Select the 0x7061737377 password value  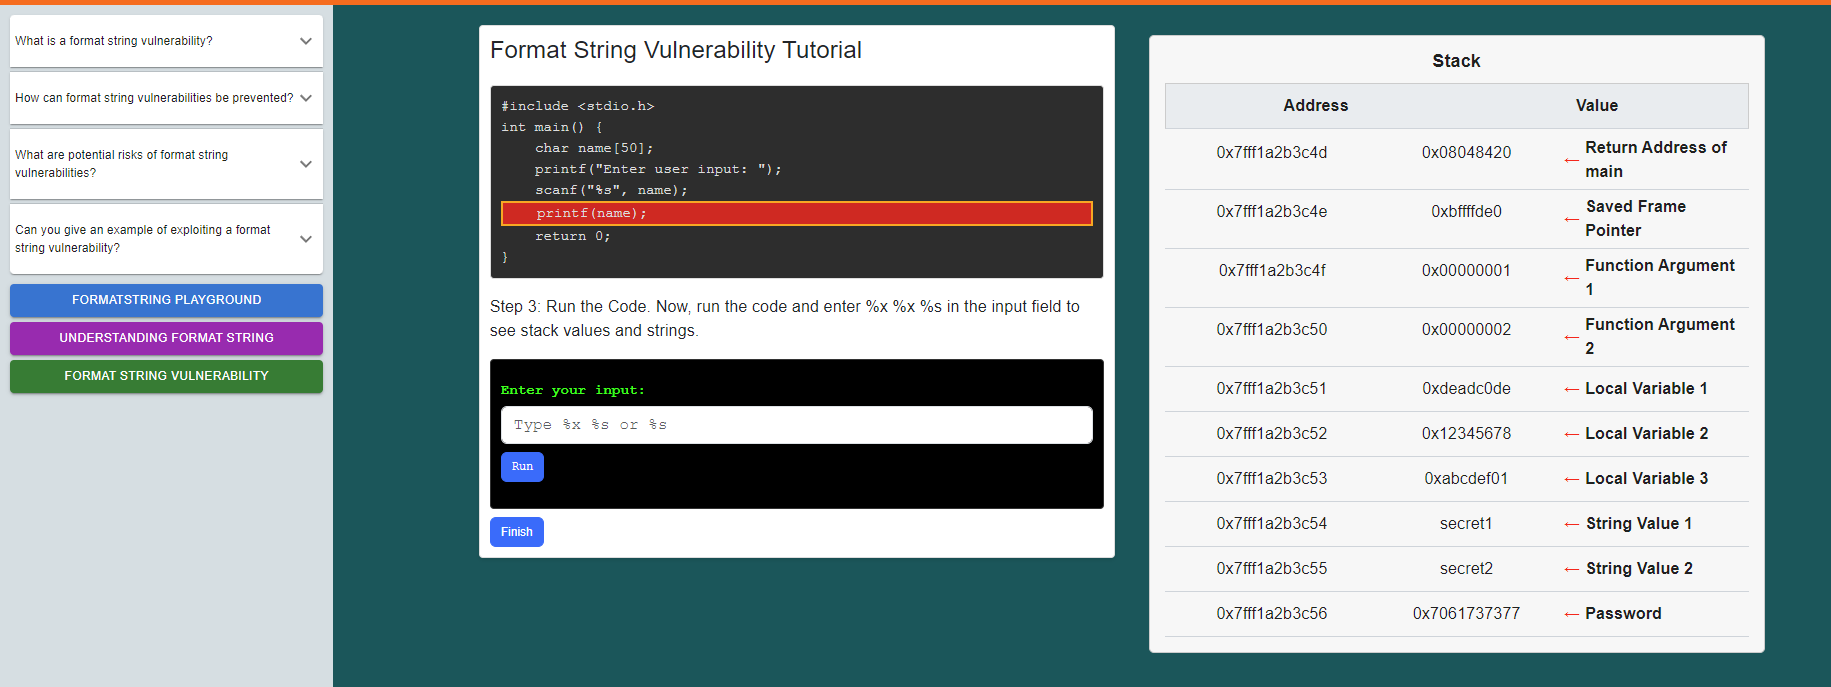click(1466, 614)
